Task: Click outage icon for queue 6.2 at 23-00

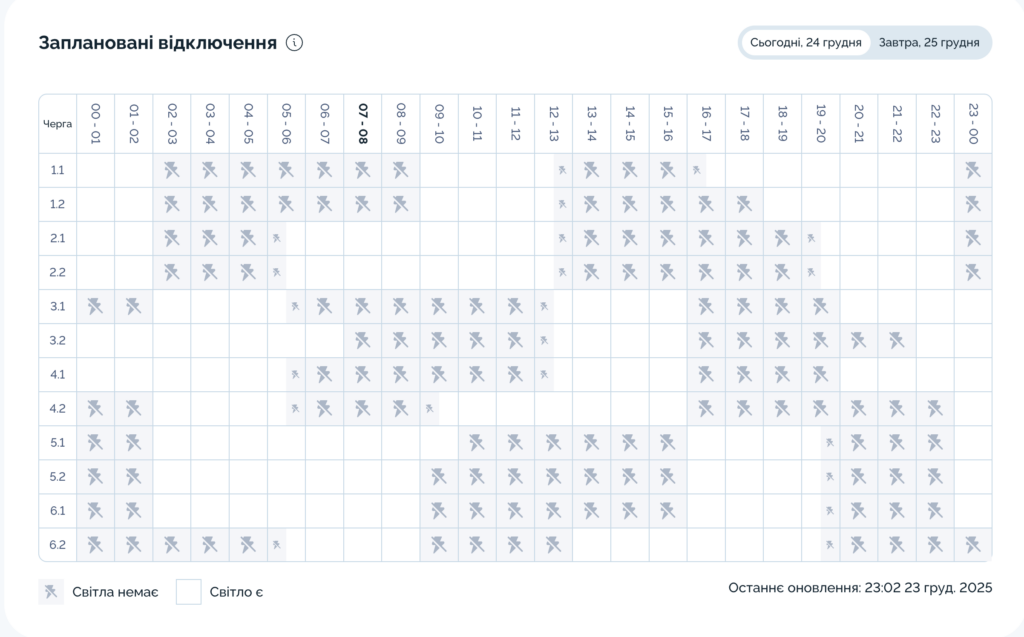Action: click(973, 544)
